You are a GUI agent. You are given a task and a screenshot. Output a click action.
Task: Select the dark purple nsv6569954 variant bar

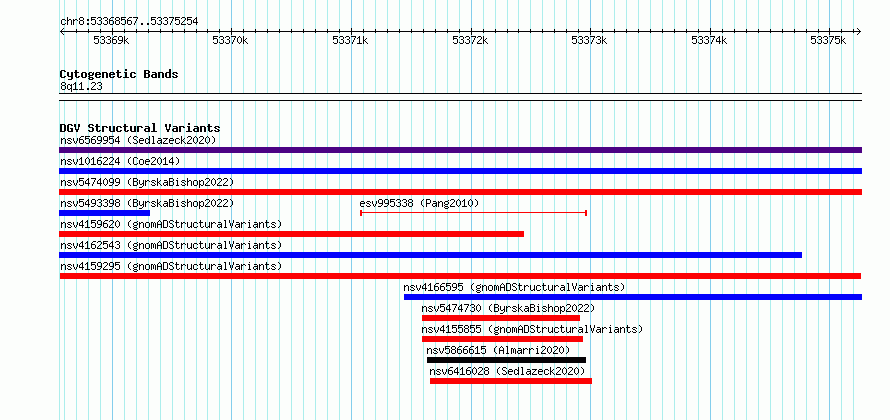click(x=460, y=150)
